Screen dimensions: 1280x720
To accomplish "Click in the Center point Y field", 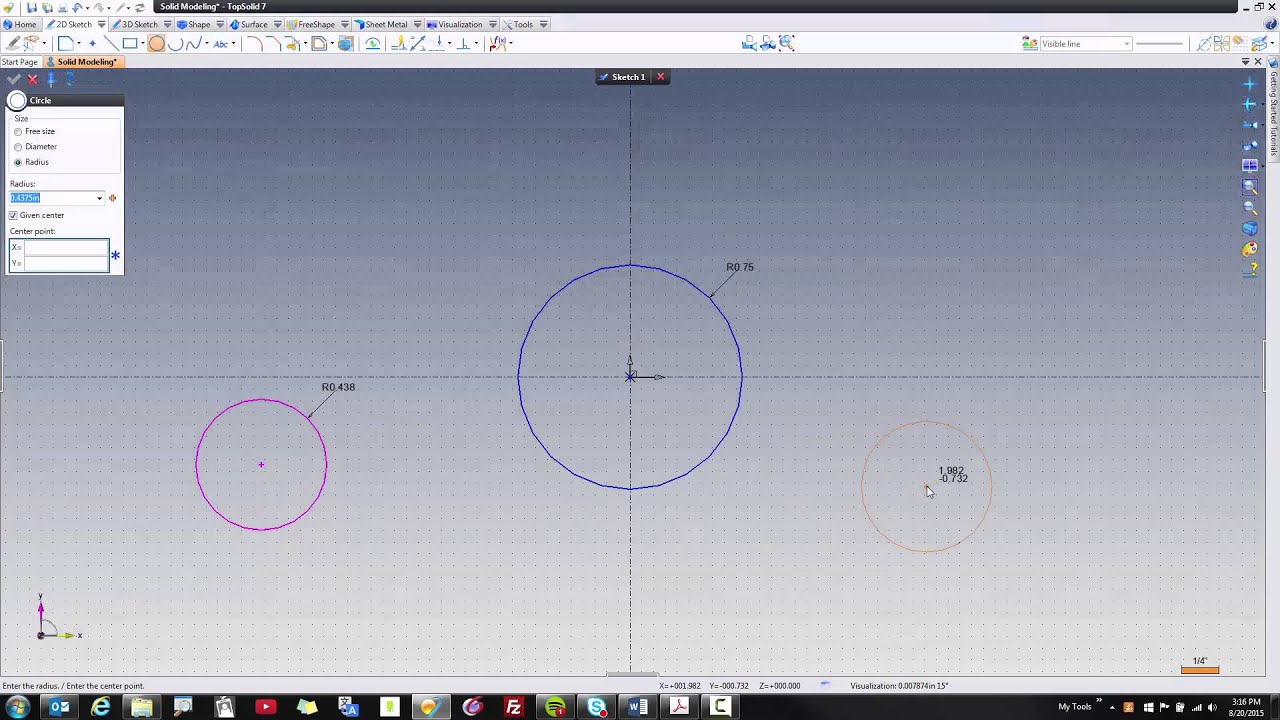I will pyautogui.click(x=66, y=263).
